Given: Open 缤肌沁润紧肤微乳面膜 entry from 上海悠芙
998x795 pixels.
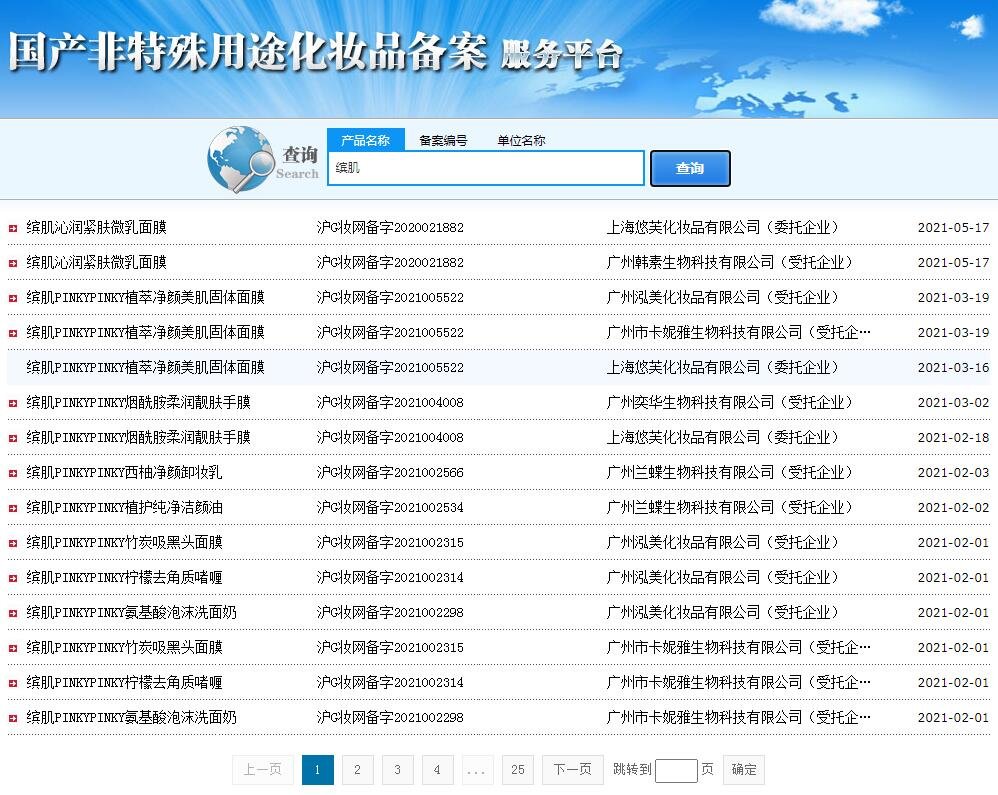Looking at the screenshot, I should point(97,227).
